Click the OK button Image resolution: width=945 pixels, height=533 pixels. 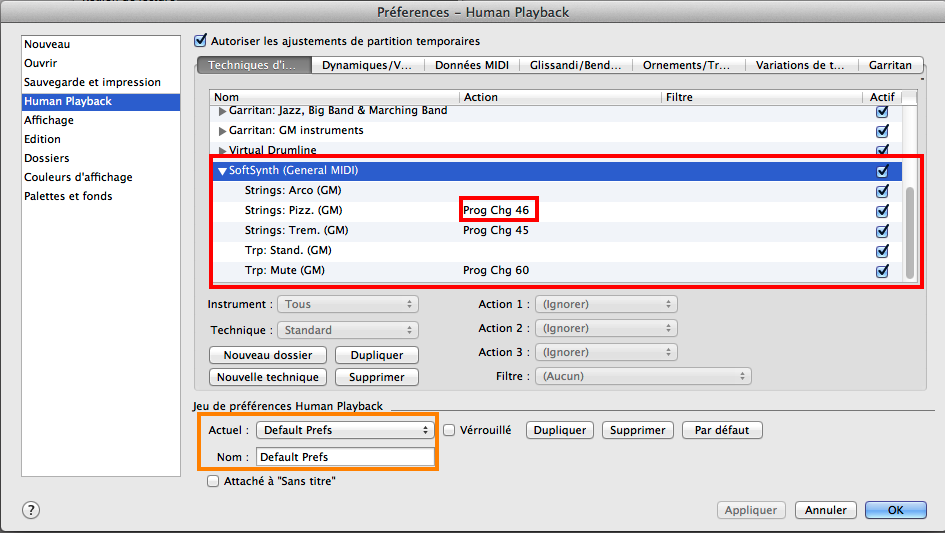(895, 510)
